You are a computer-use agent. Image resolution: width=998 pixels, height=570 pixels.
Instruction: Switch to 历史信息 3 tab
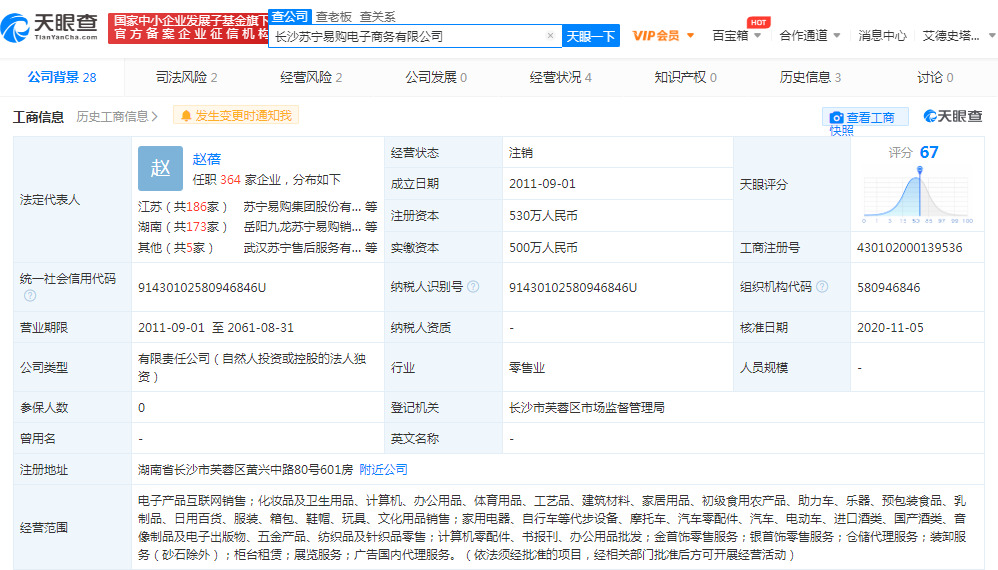(x=810, y=78)
